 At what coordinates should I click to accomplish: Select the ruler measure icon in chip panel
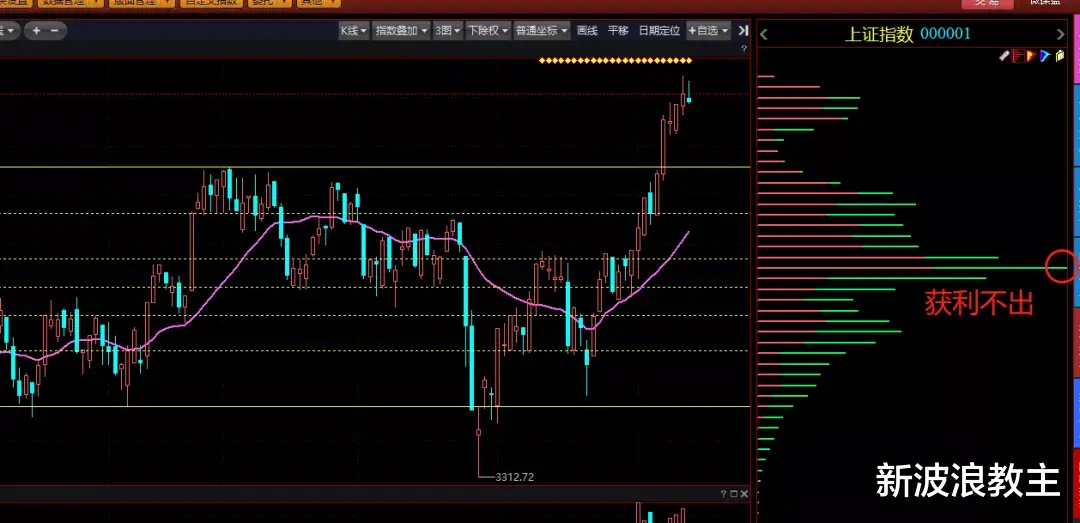pos(1004,57)
